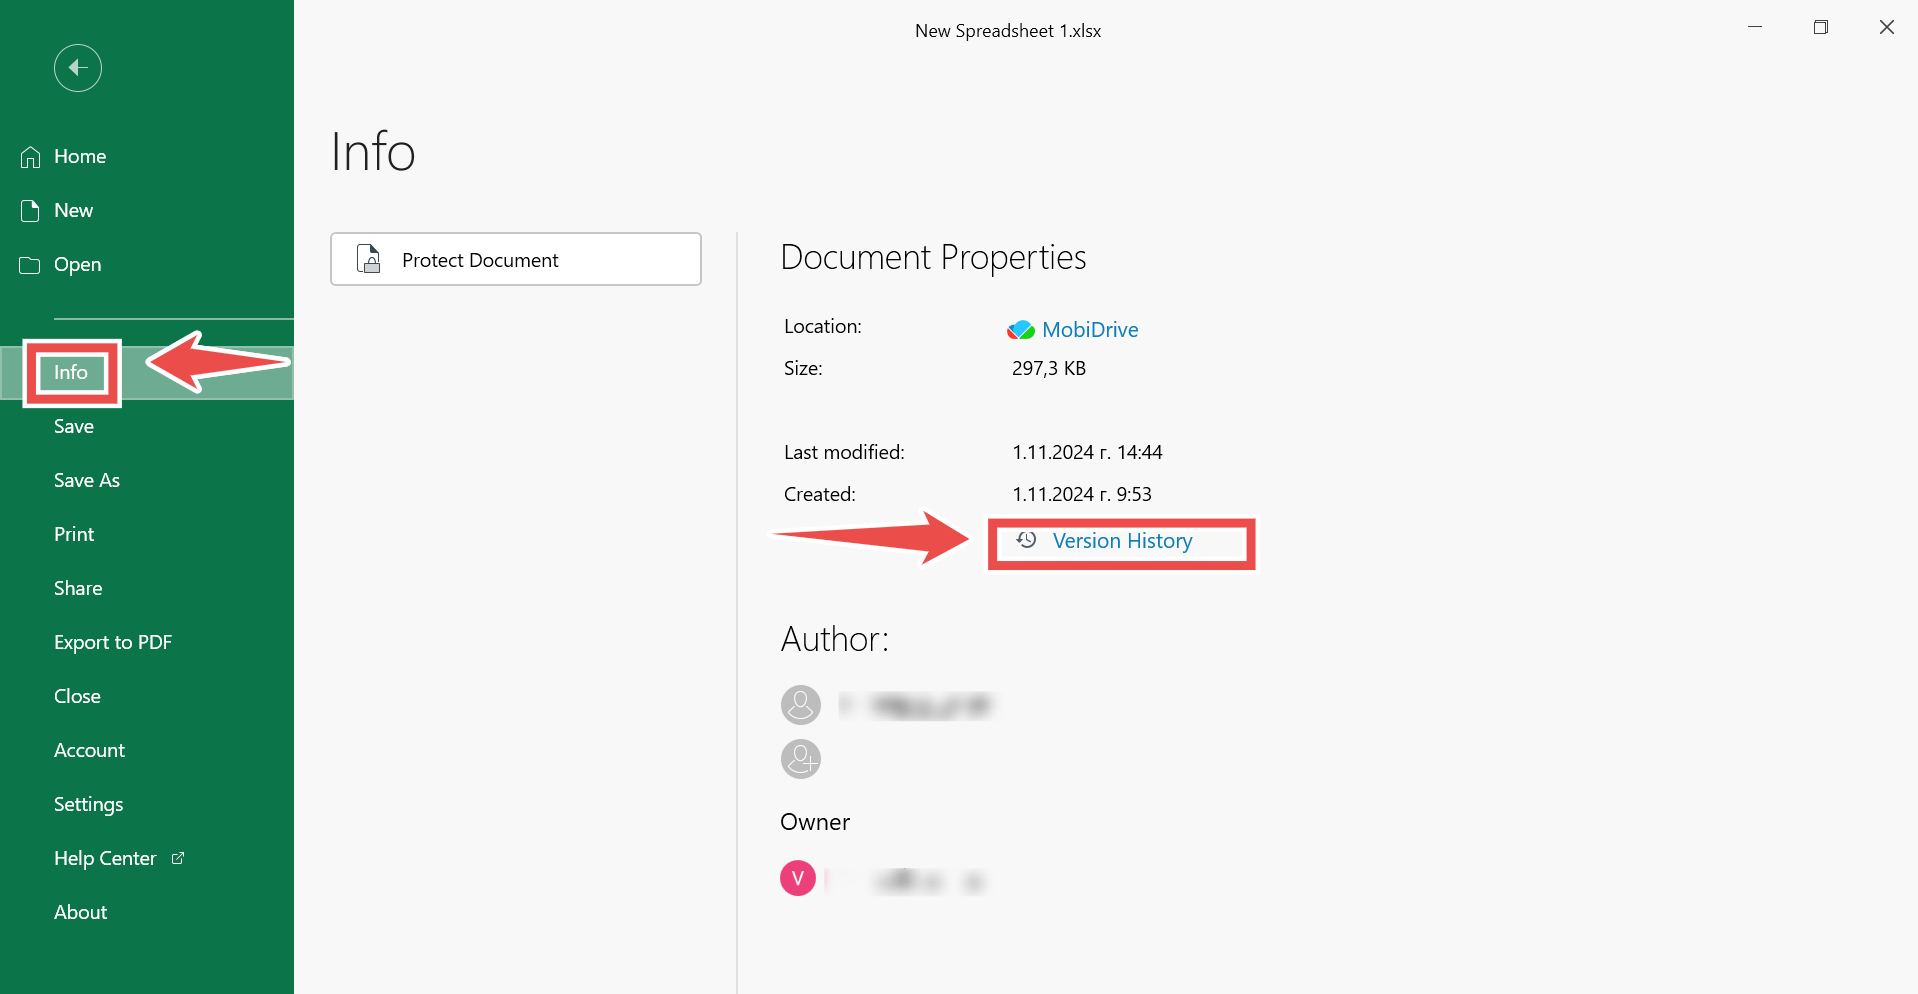Click the Help Center external link icon

178,858
